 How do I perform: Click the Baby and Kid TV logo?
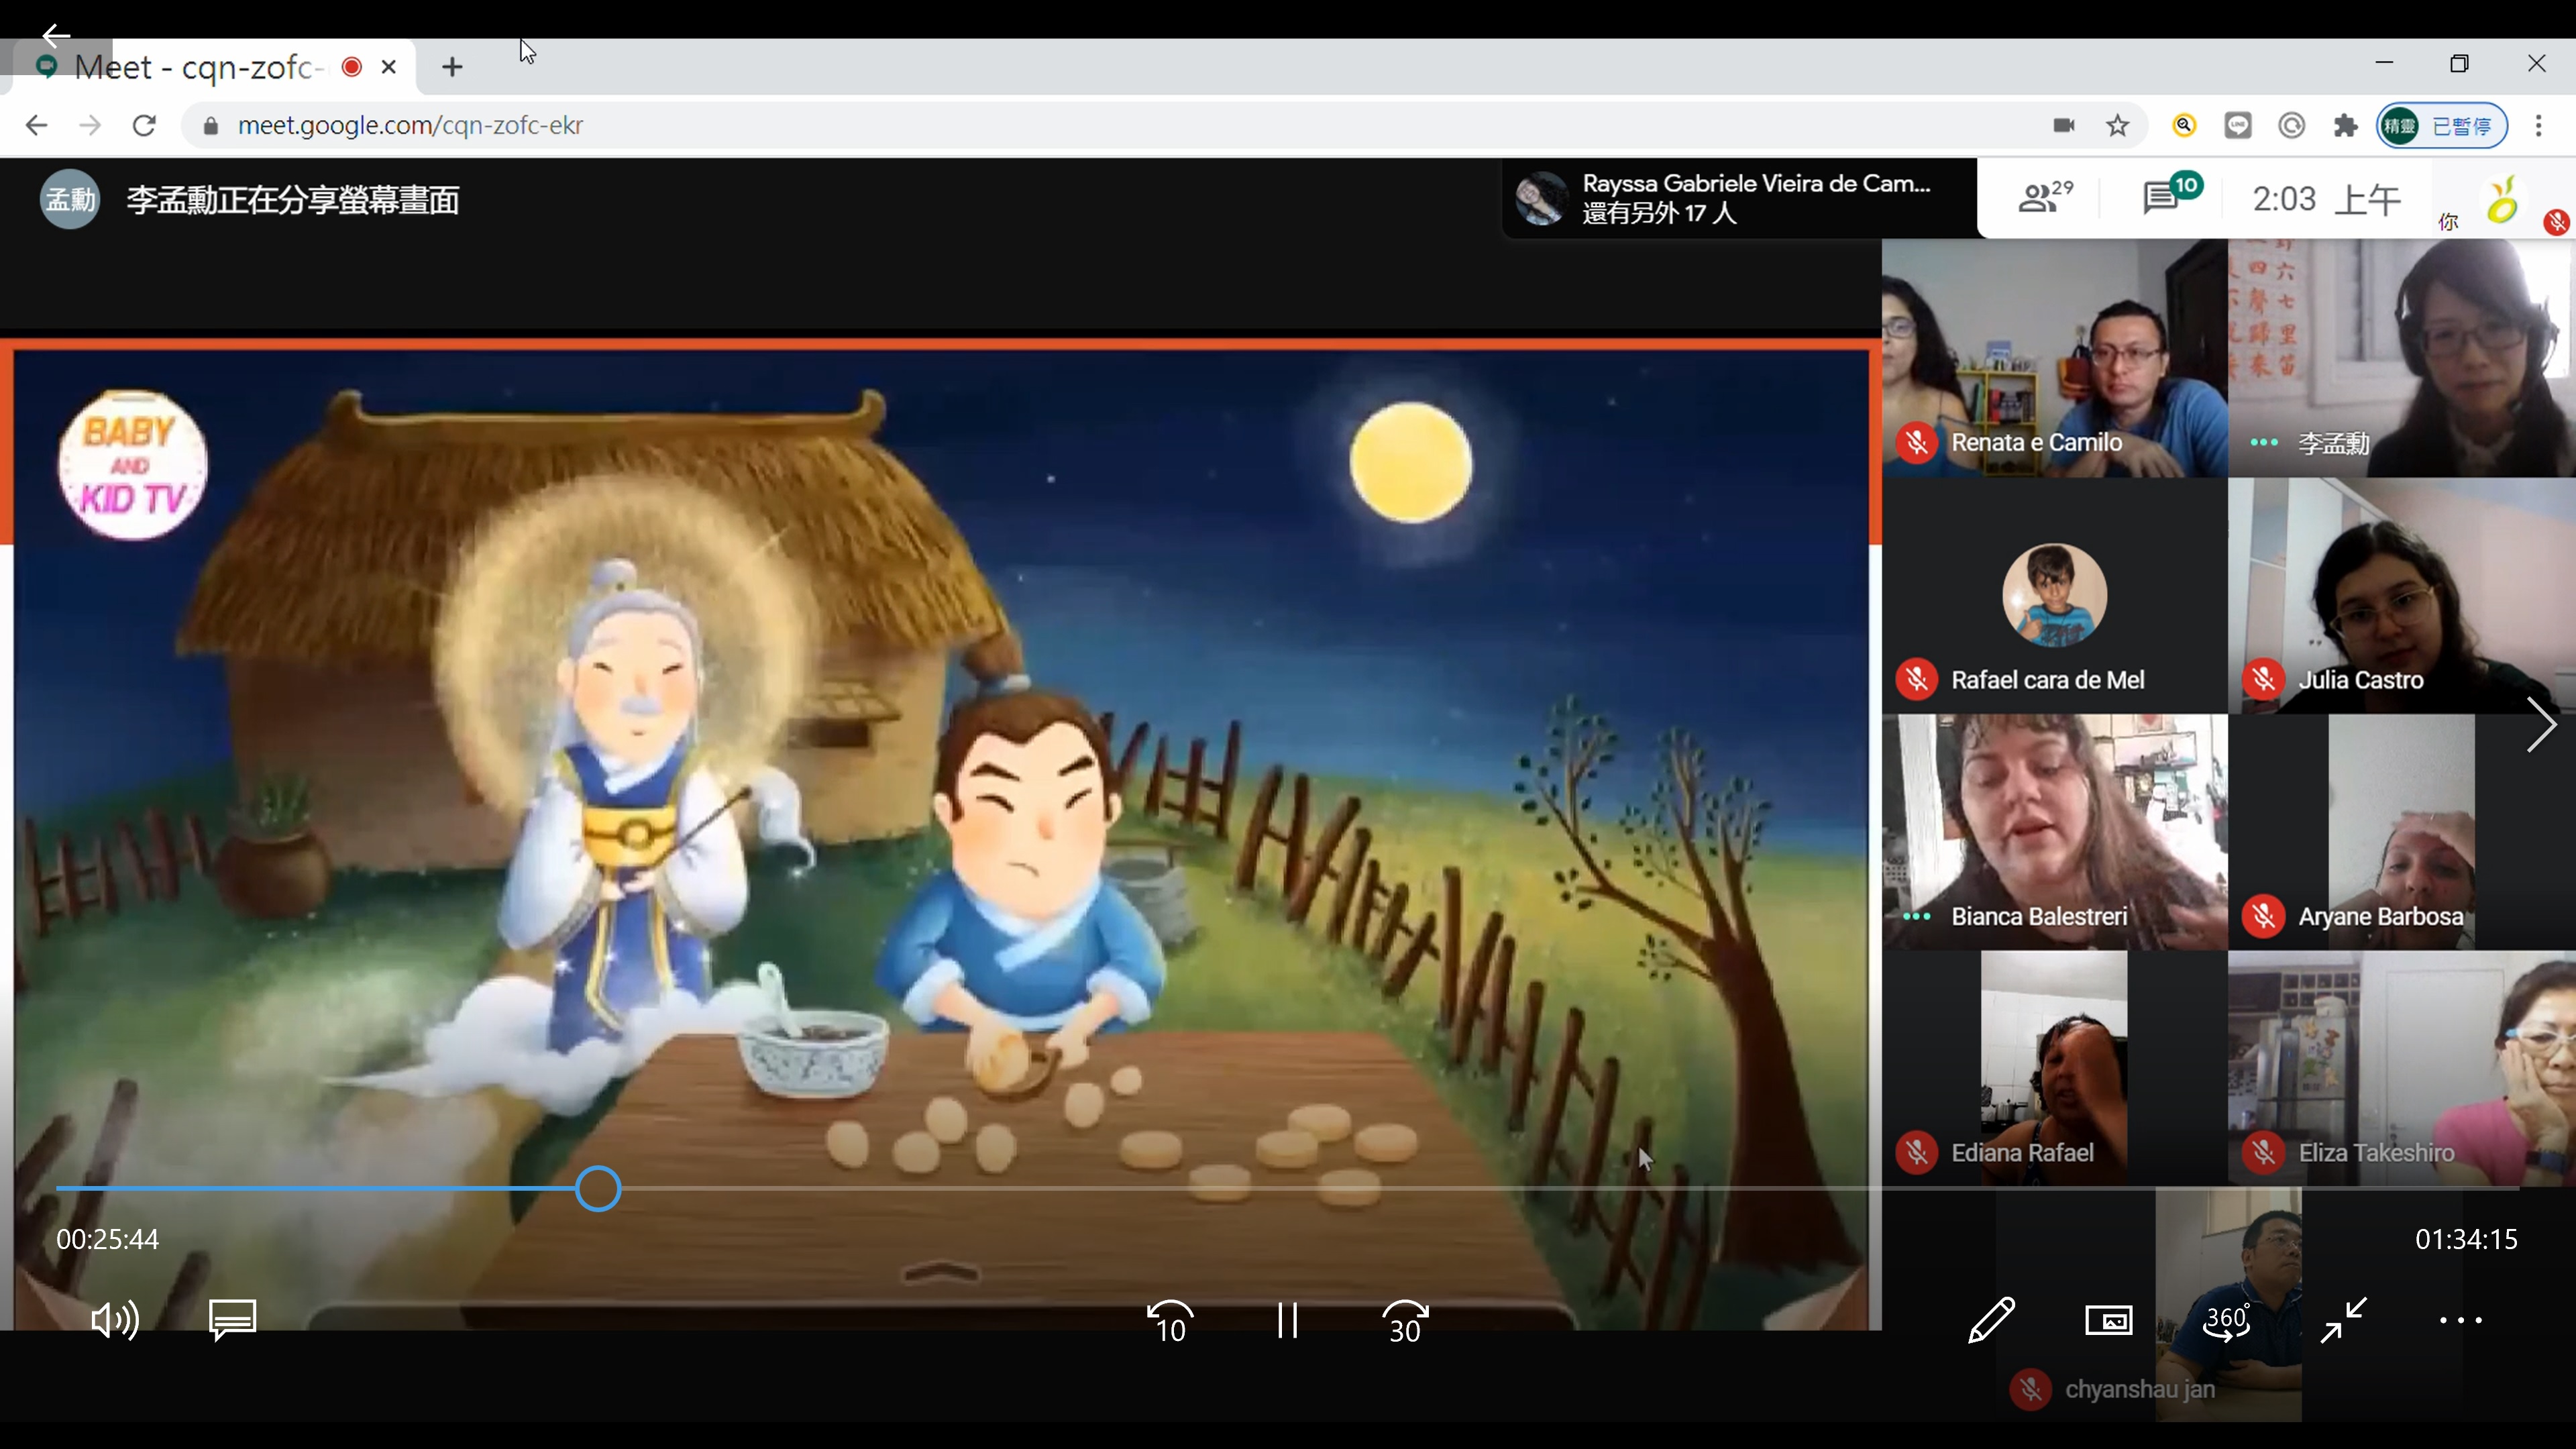pos(132,465)
